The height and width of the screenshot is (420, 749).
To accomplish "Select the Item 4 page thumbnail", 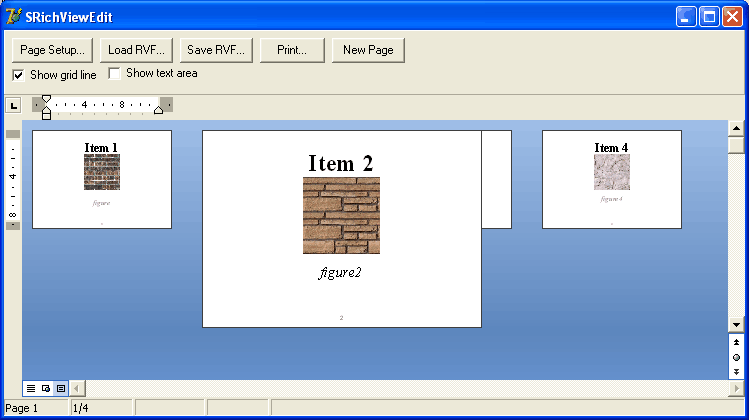I will [x=611, y=179].
